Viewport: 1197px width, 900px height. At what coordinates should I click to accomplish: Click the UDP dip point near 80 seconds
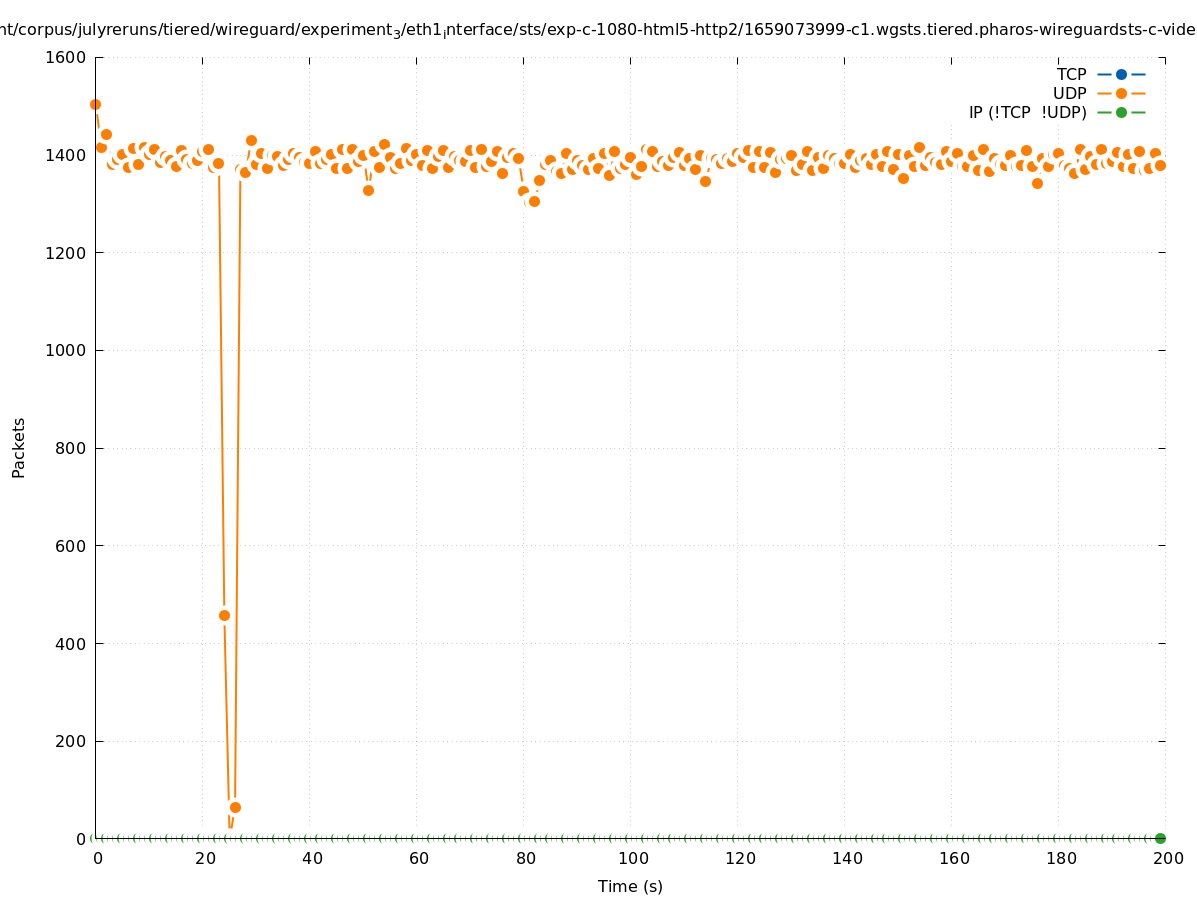point(534,201)
